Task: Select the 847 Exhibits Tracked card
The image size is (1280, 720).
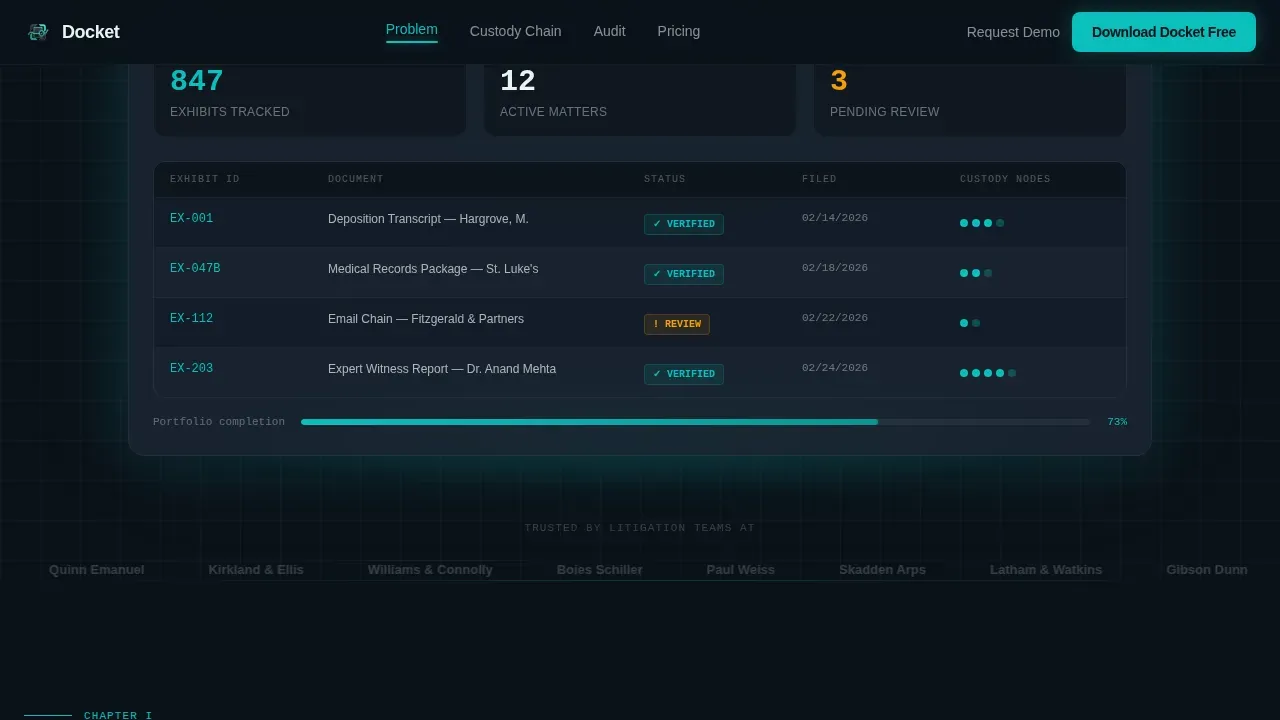Action: 310,98
